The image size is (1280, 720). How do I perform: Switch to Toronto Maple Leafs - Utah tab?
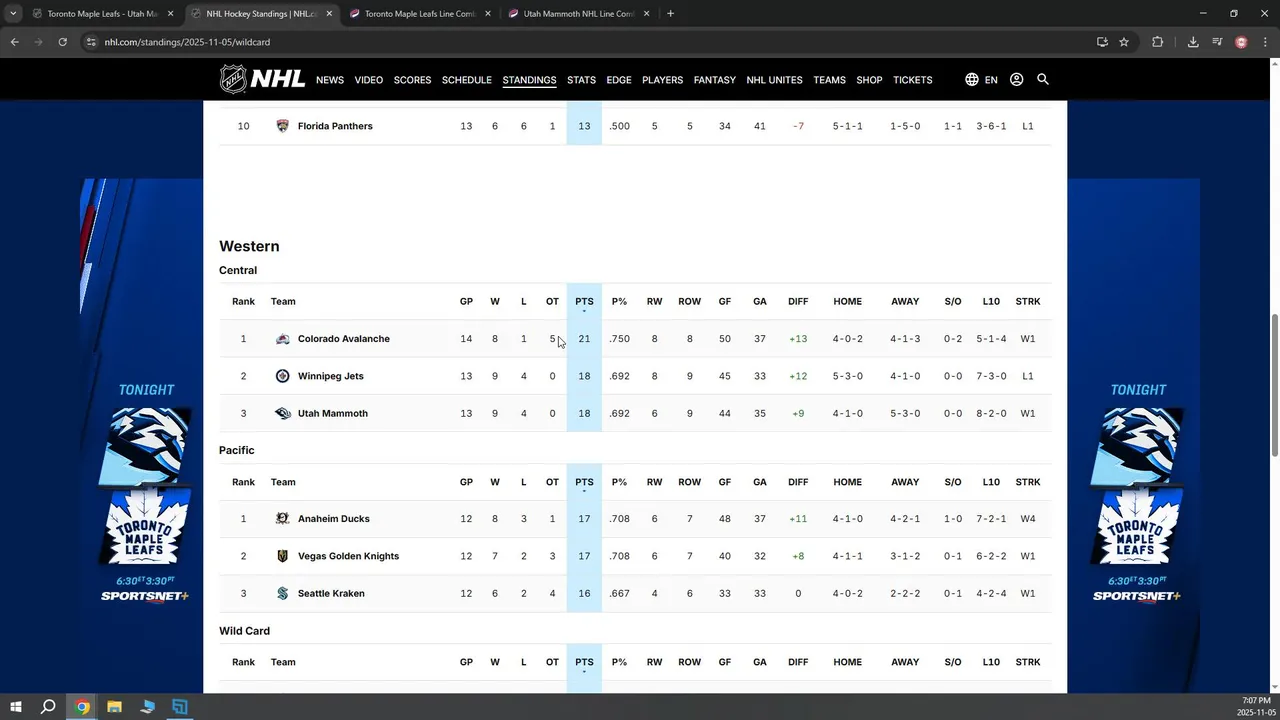103,14
